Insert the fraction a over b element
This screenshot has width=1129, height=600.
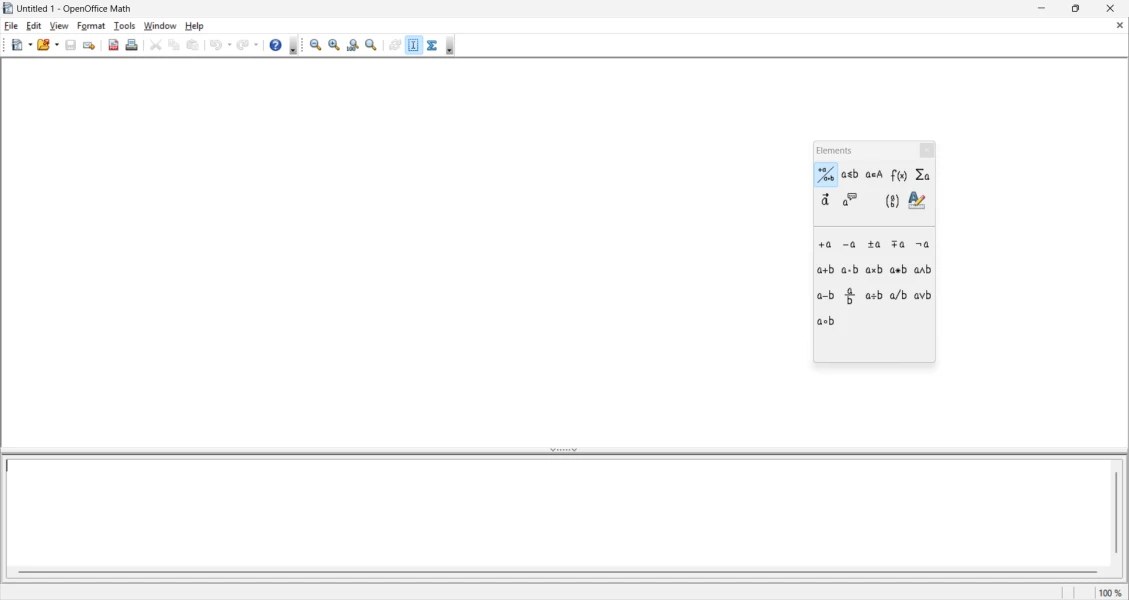[x=850, y=296]
